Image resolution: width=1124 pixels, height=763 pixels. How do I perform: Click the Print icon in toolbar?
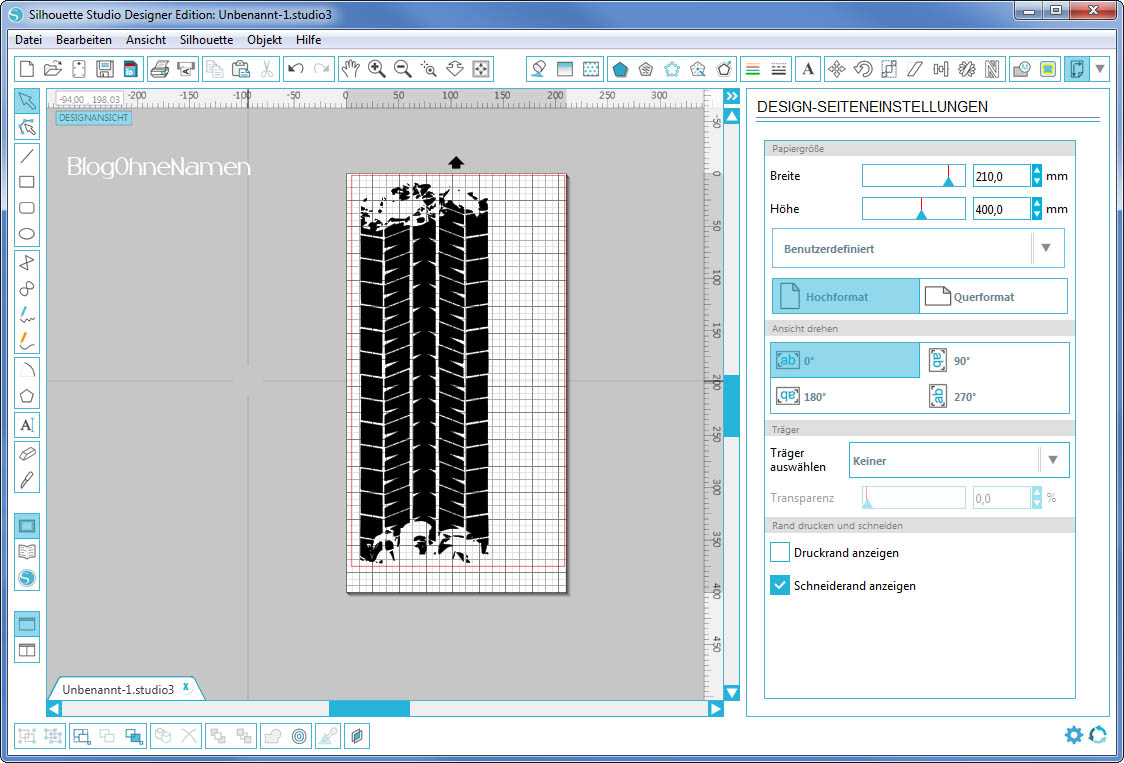point(158,69)
